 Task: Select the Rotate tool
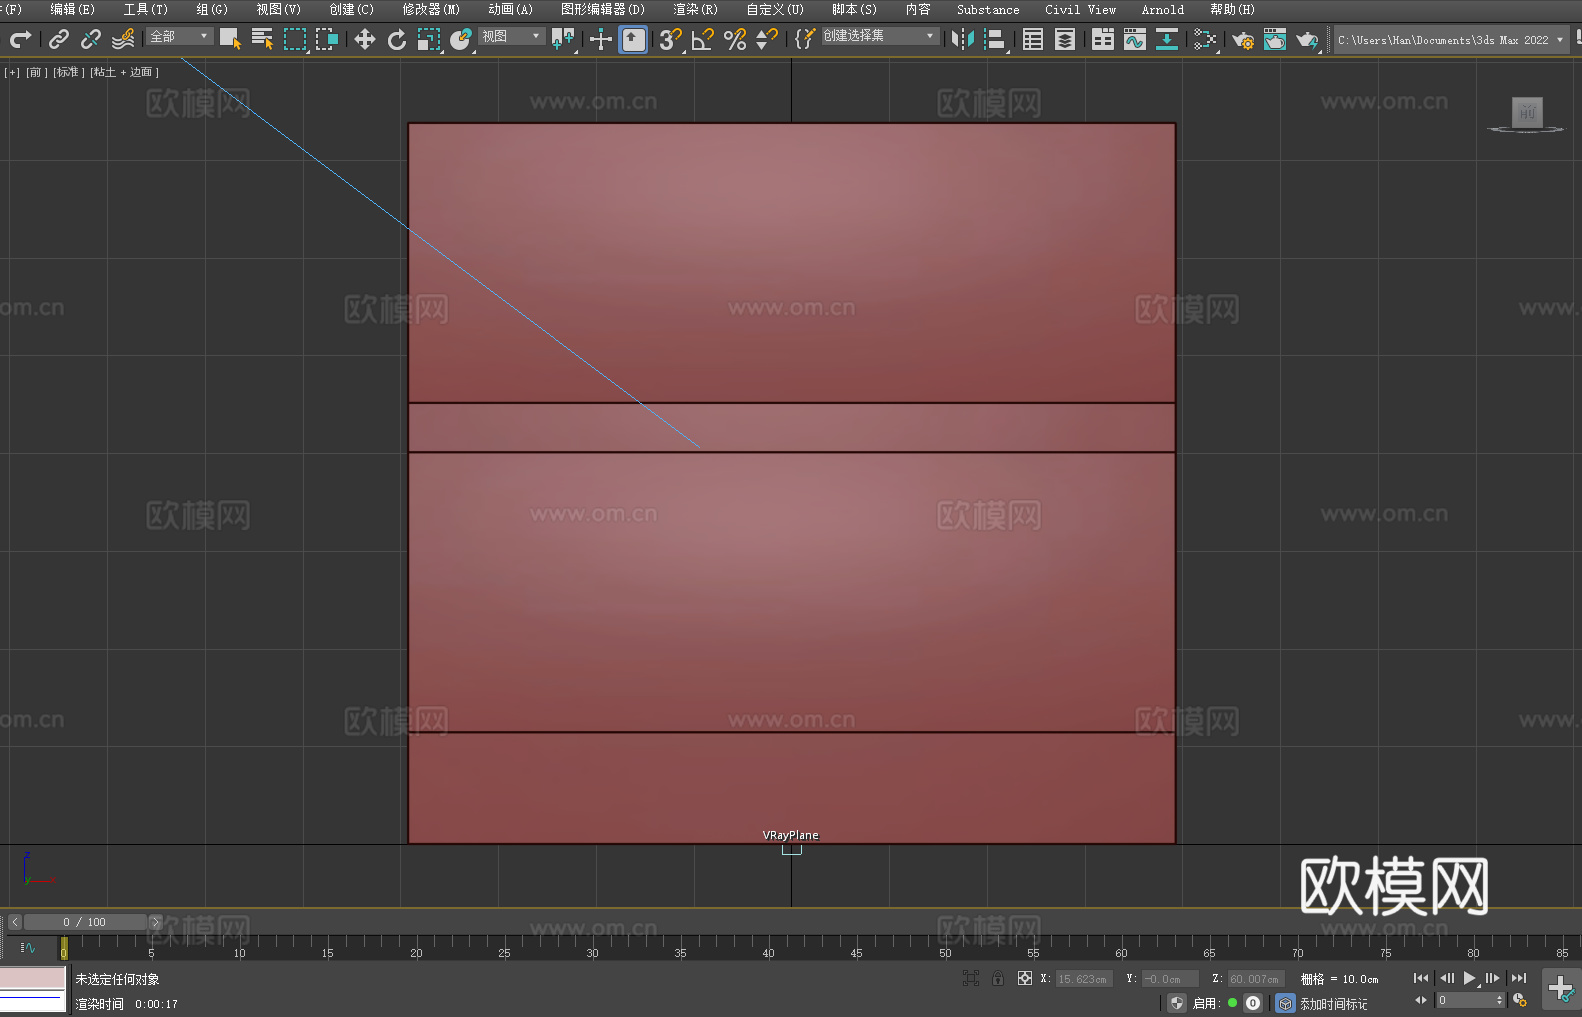pos(397,39)
